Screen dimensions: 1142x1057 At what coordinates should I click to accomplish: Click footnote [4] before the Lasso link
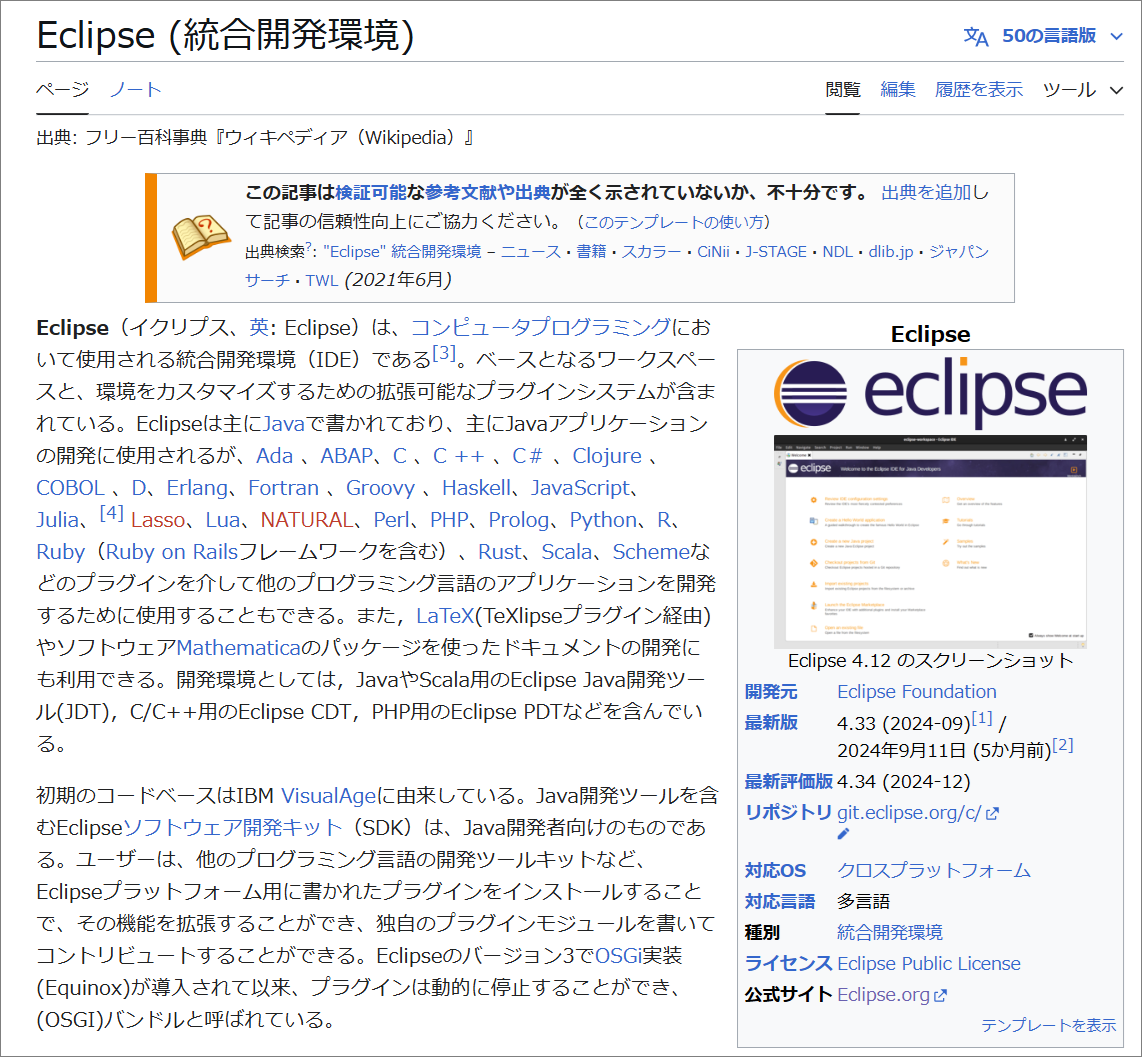tap(110, 512)
